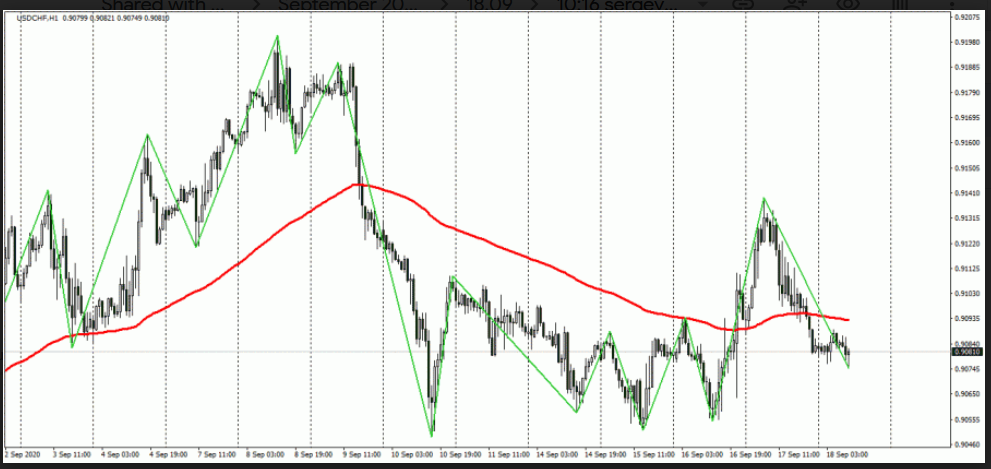Click the 0.91505 price axis label
The image size is (991, 469).
tap(968, 168)
